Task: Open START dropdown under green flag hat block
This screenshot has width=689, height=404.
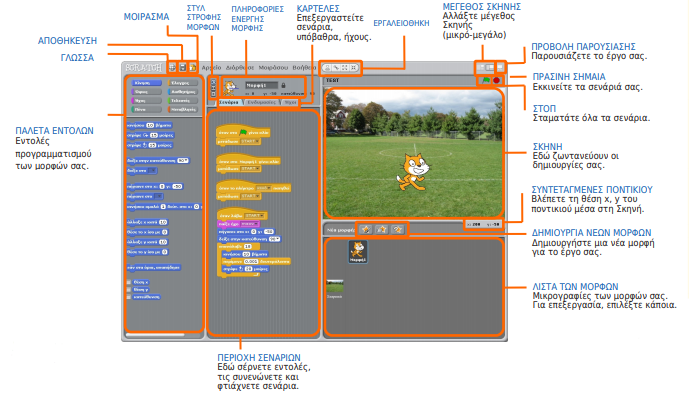Action: (250, 142)
